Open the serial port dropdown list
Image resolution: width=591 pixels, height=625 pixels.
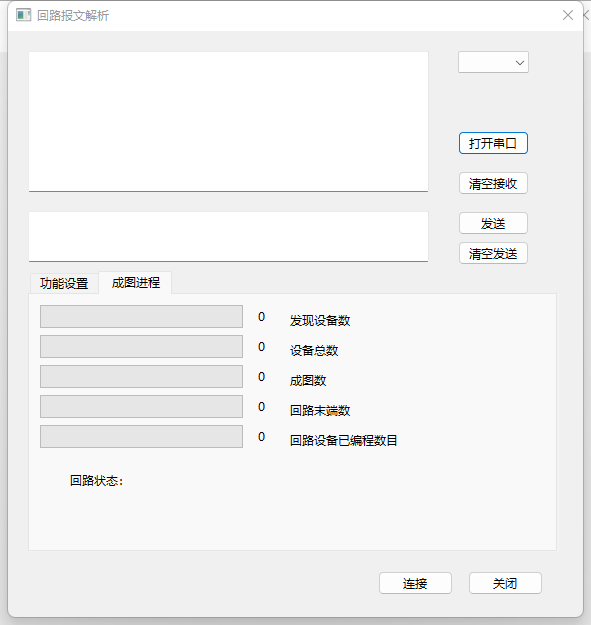click(493, 62)
